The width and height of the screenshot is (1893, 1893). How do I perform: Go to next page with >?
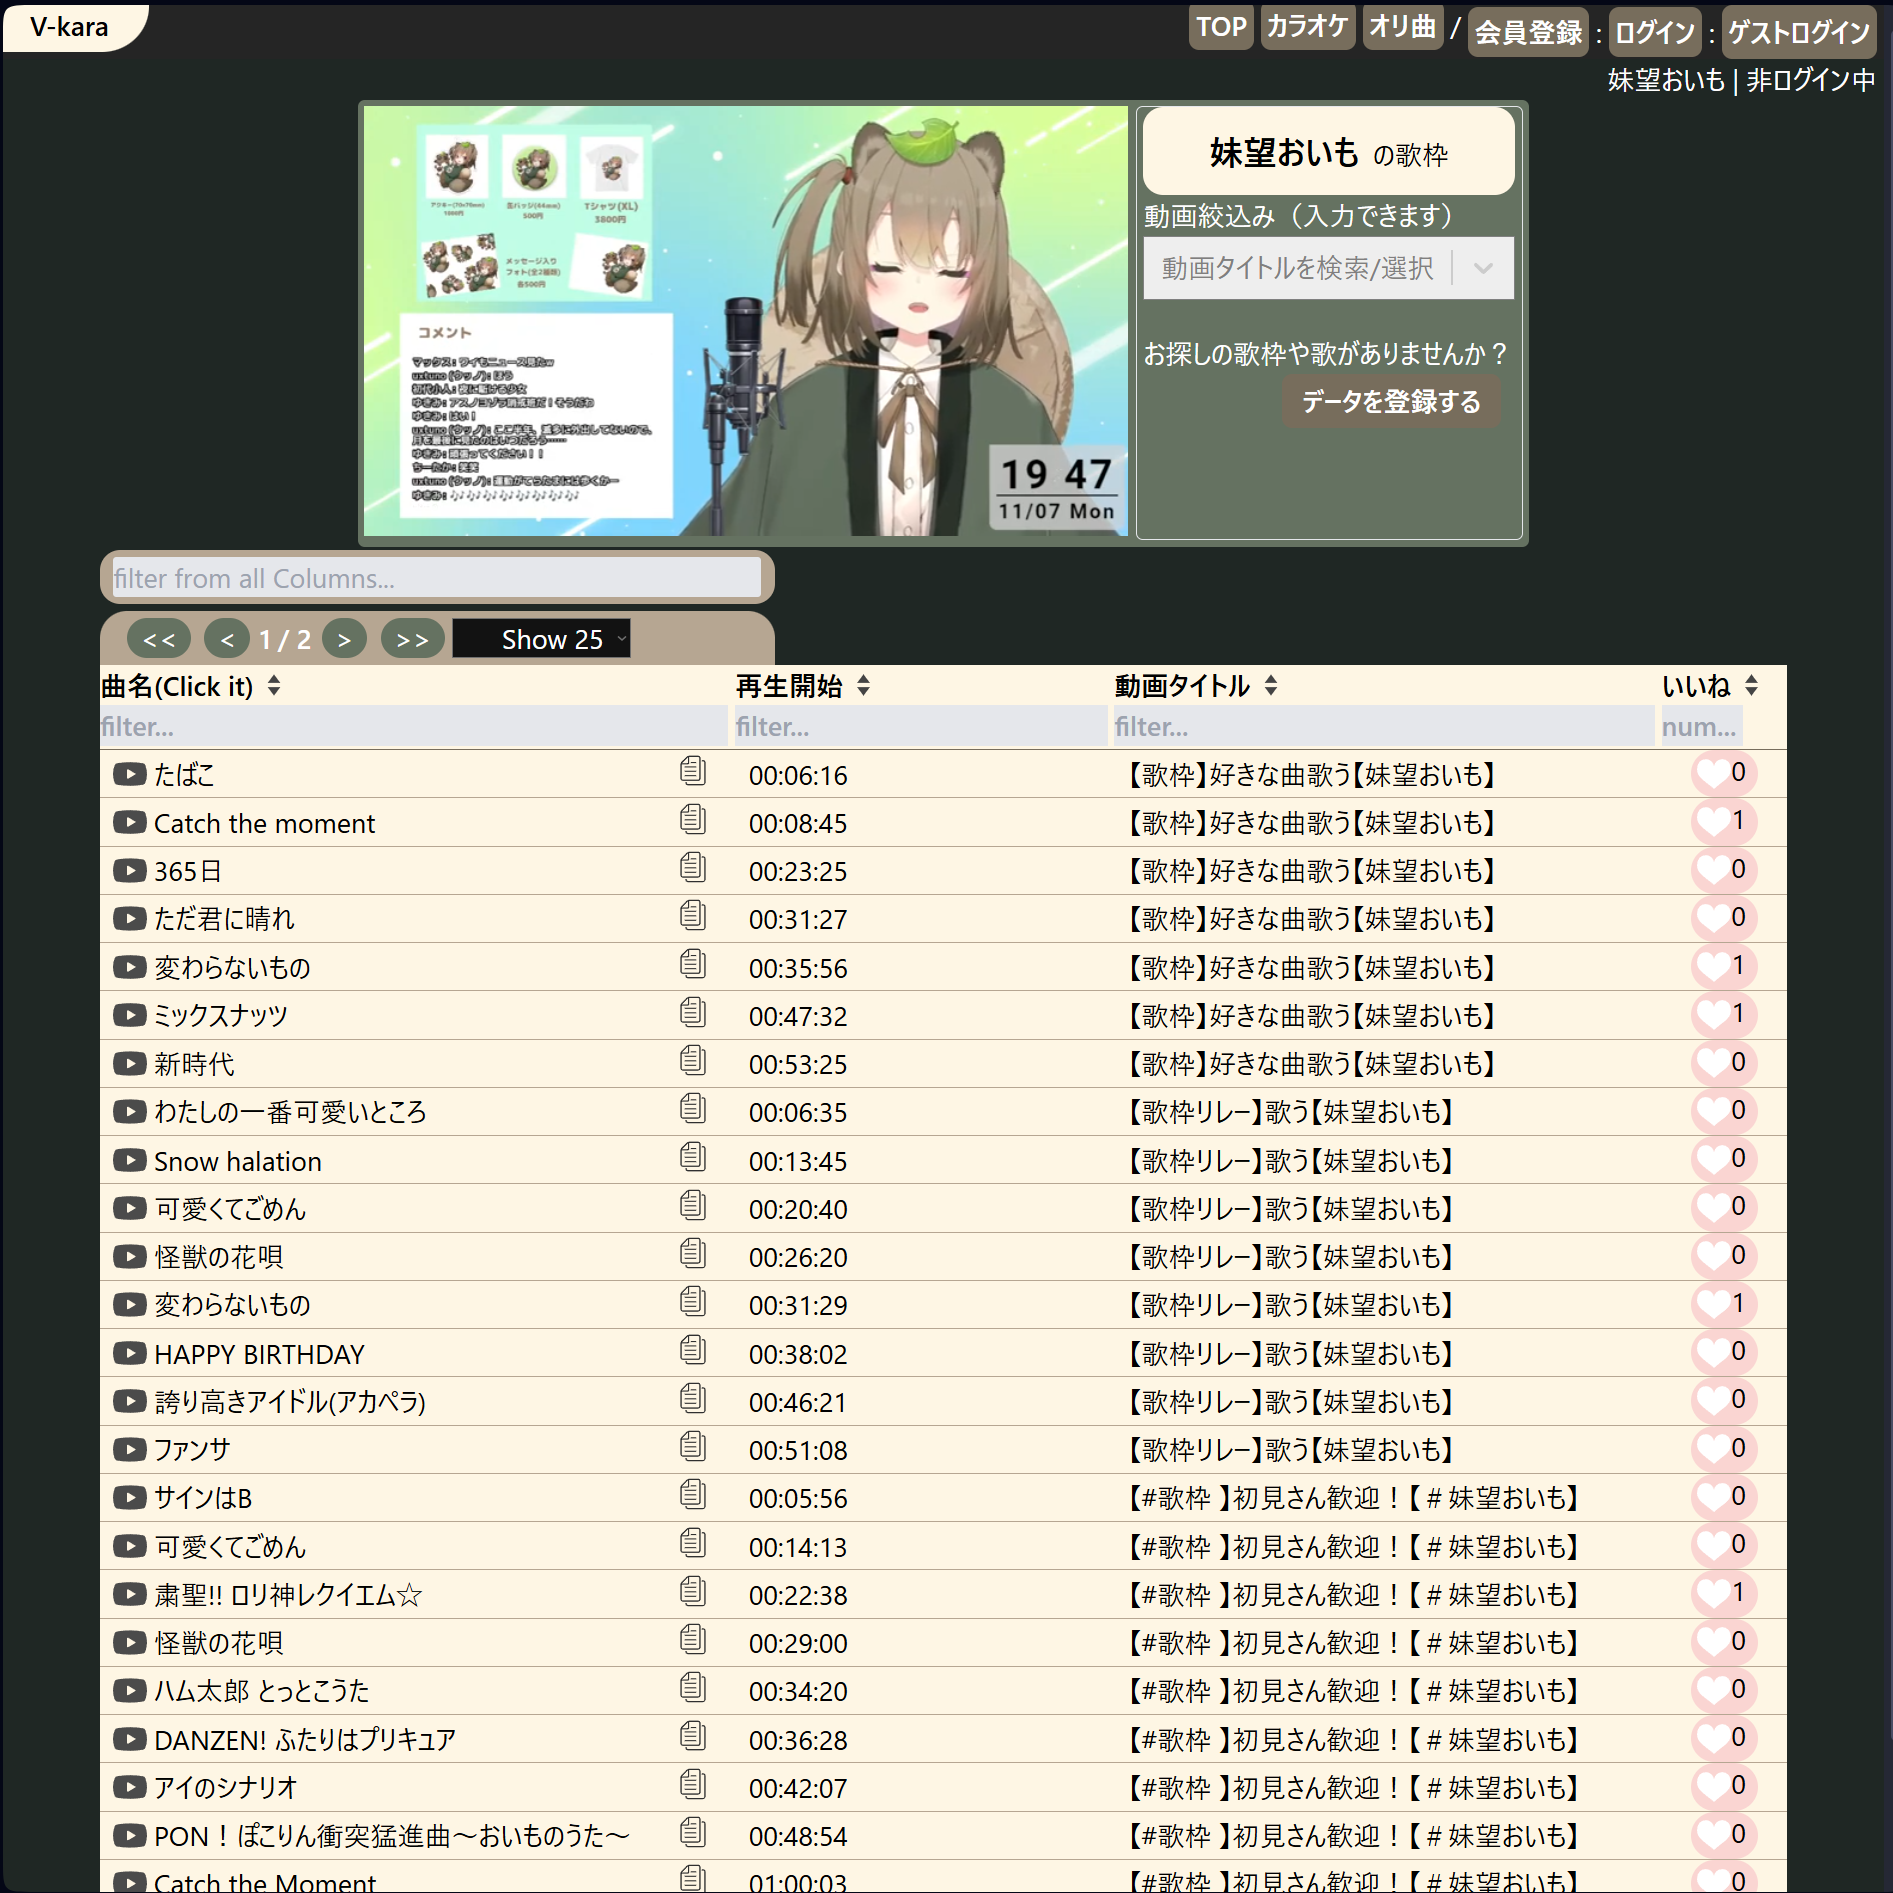pyautogui.click(x=344, y=639)
